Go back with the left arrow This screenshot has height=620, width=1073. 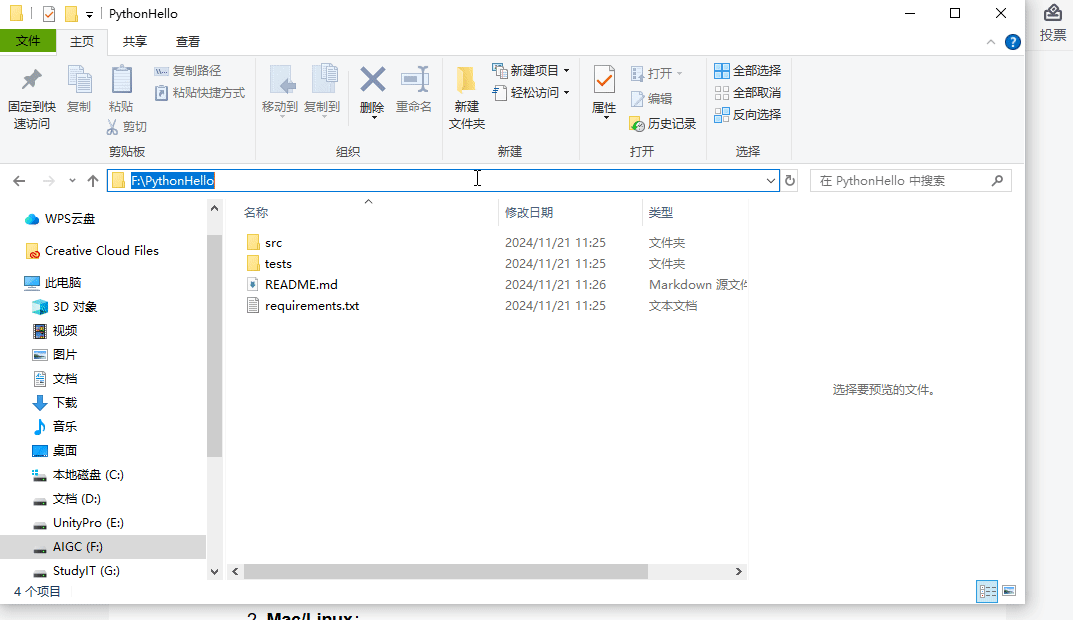(19, 181)
